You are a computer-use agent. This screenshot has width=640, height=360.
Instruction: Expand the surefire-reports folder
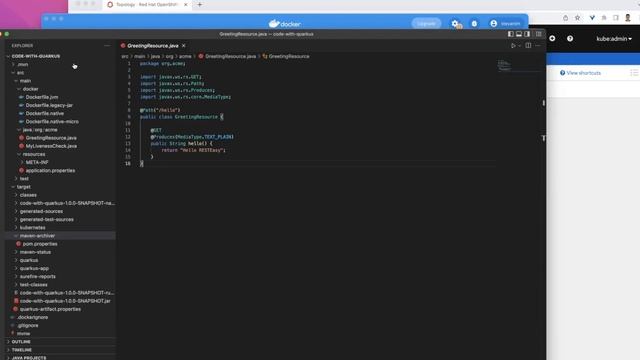pos(38,277)
